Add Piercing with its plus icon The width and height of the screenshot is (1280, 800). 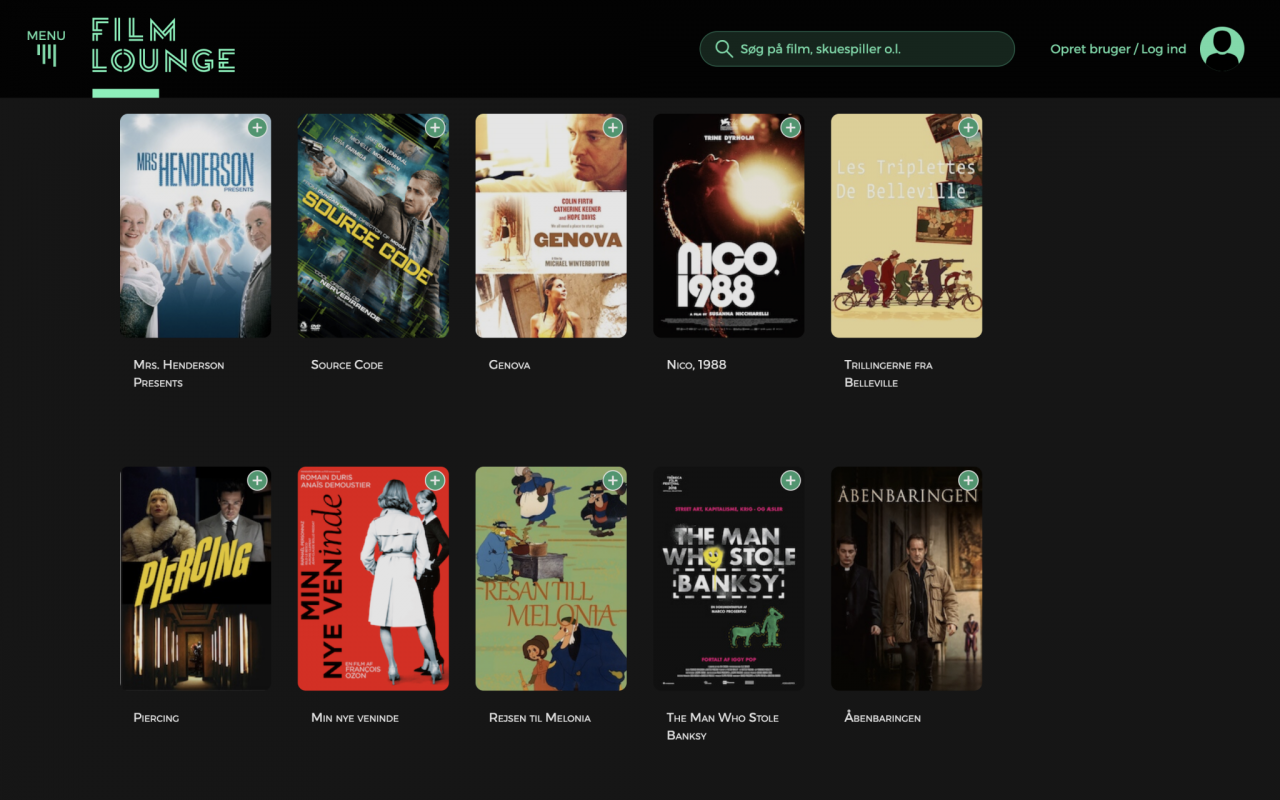pyautogui.click(x=257, y=481)
